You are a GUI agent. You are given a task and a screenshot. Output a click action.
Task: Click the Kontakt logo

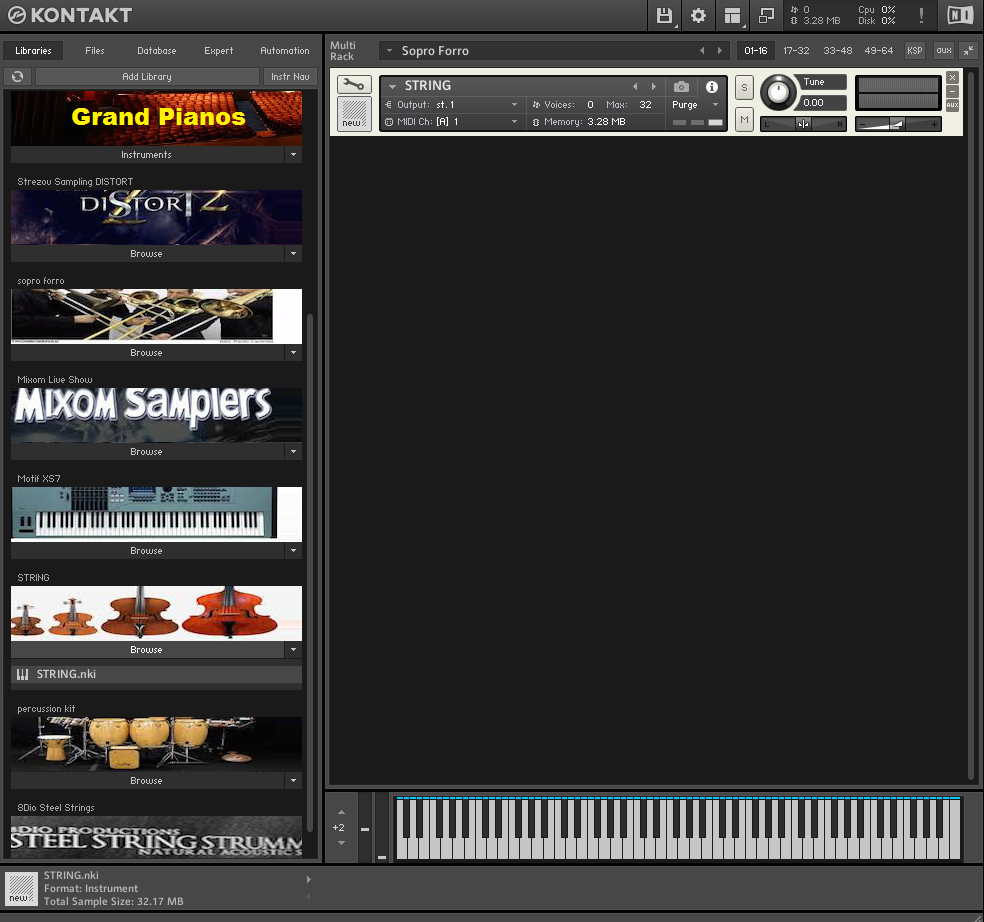coord(70,15)
